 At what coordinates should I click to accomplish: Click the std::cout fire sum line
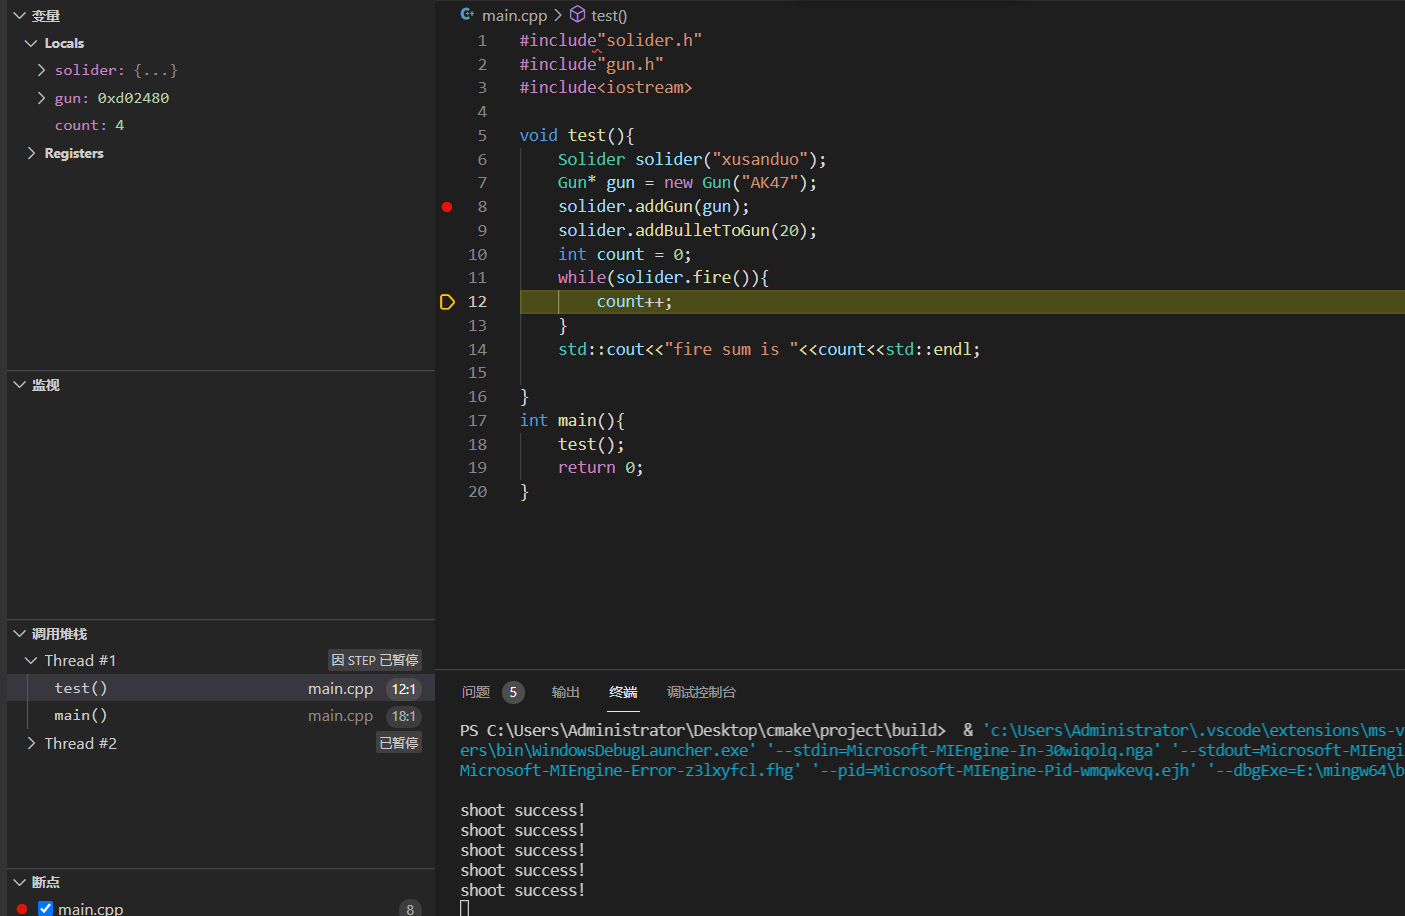click(769, 350)
